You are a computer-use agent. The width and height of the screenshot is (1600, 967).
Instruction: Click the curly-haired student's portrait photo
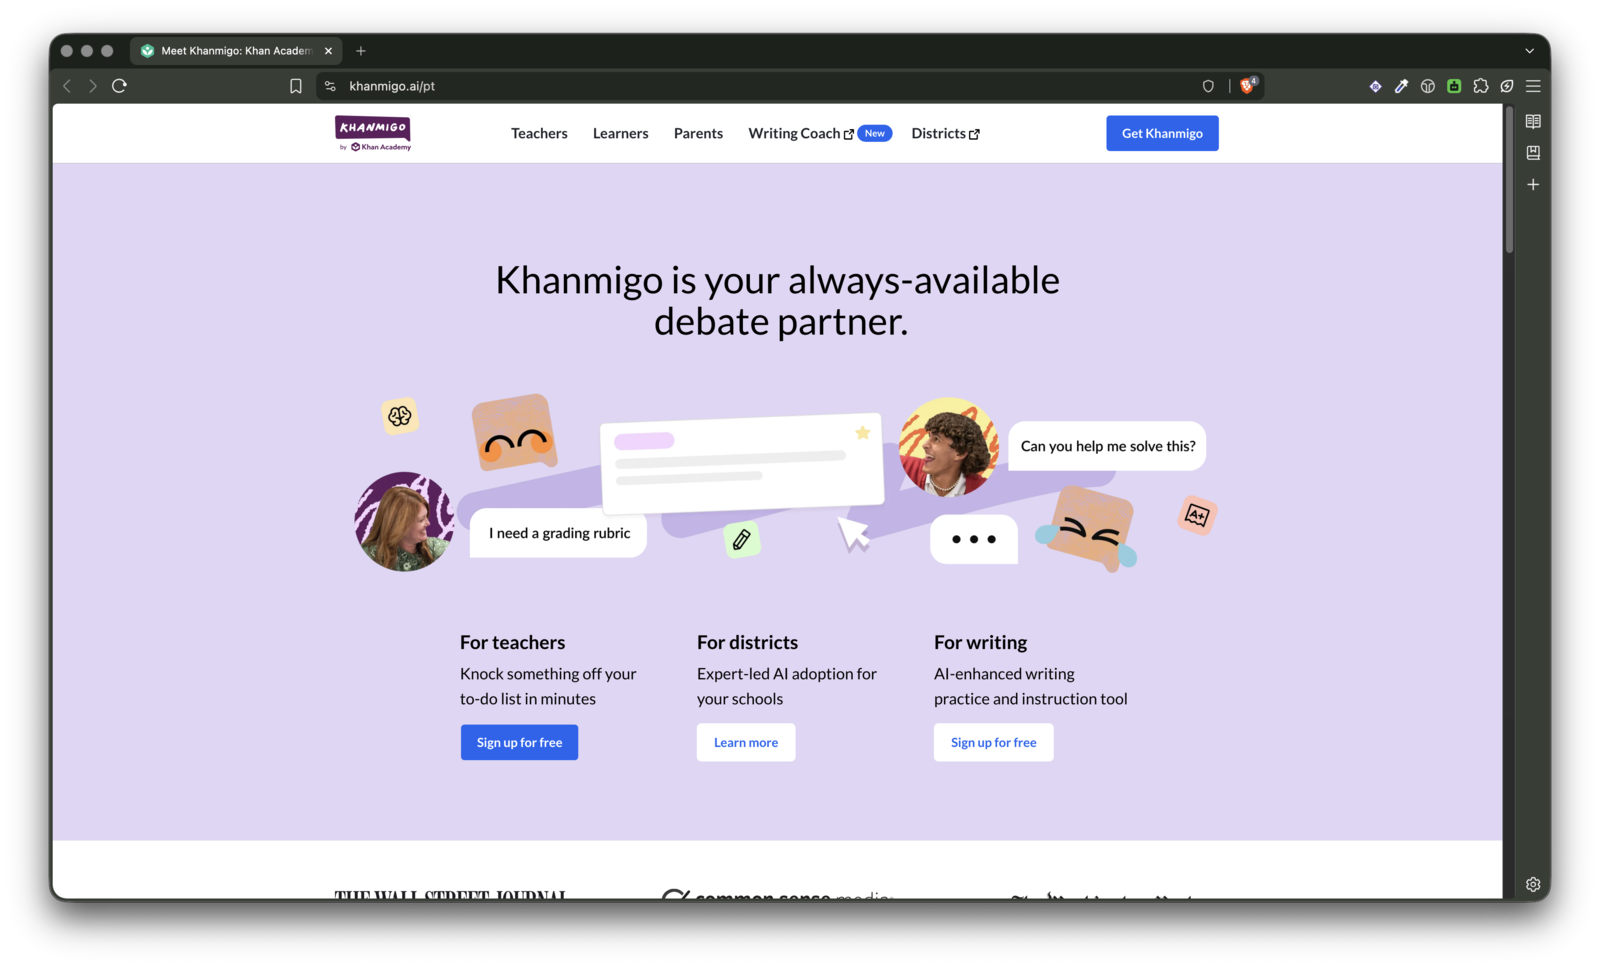(x=948, y=447)
